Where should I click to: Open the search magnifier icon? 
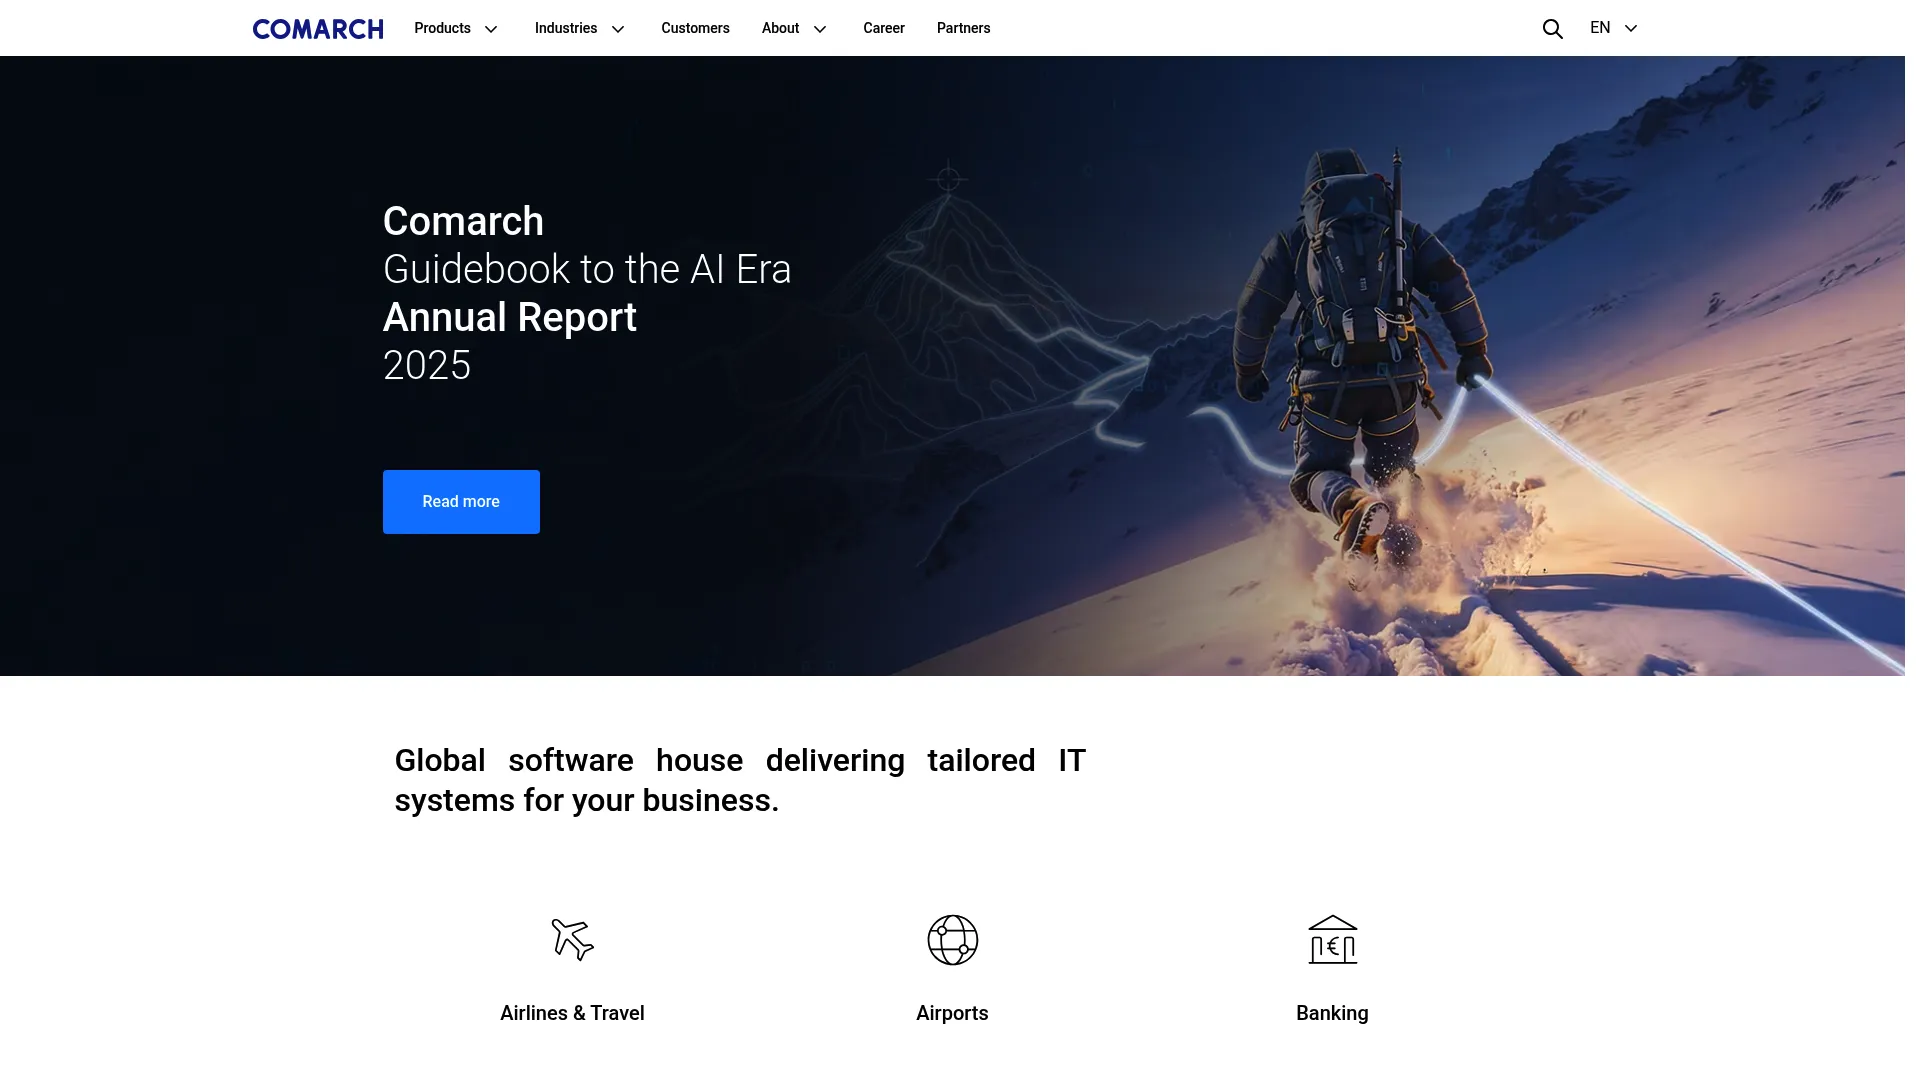click(x=1552, y=29)
